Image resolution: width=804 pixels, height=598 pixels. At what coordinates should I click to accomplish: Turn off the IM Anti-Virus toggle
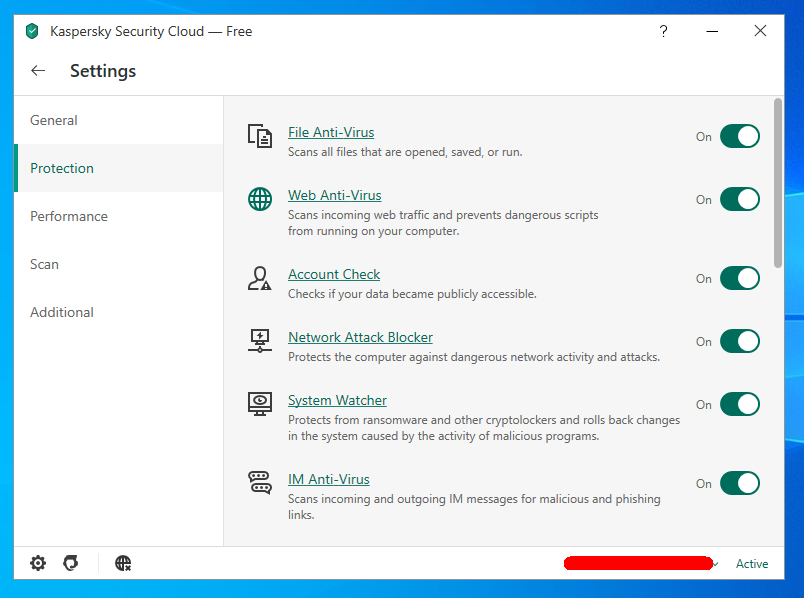click(739, 484)
